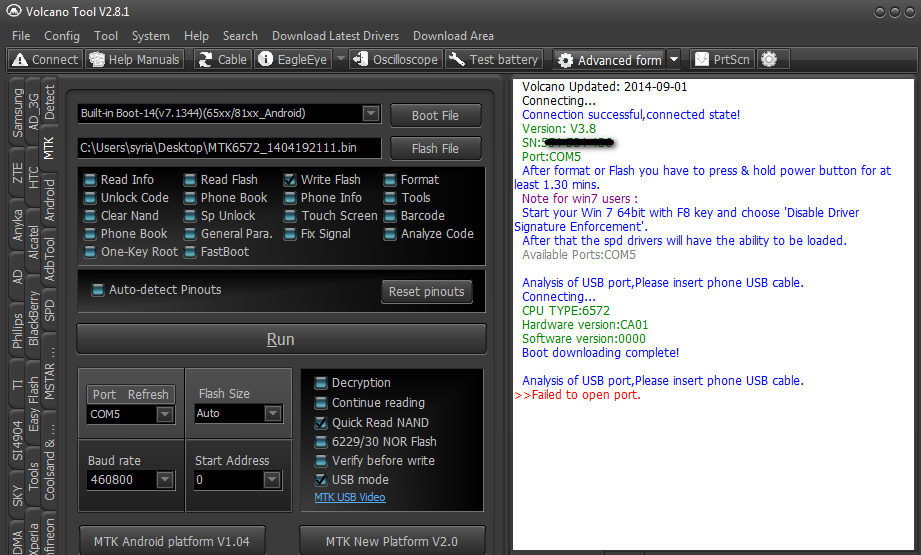Switch to the SPD vertical tab
The width and height of the screenshot is (921, 555).
coord(49,311)
